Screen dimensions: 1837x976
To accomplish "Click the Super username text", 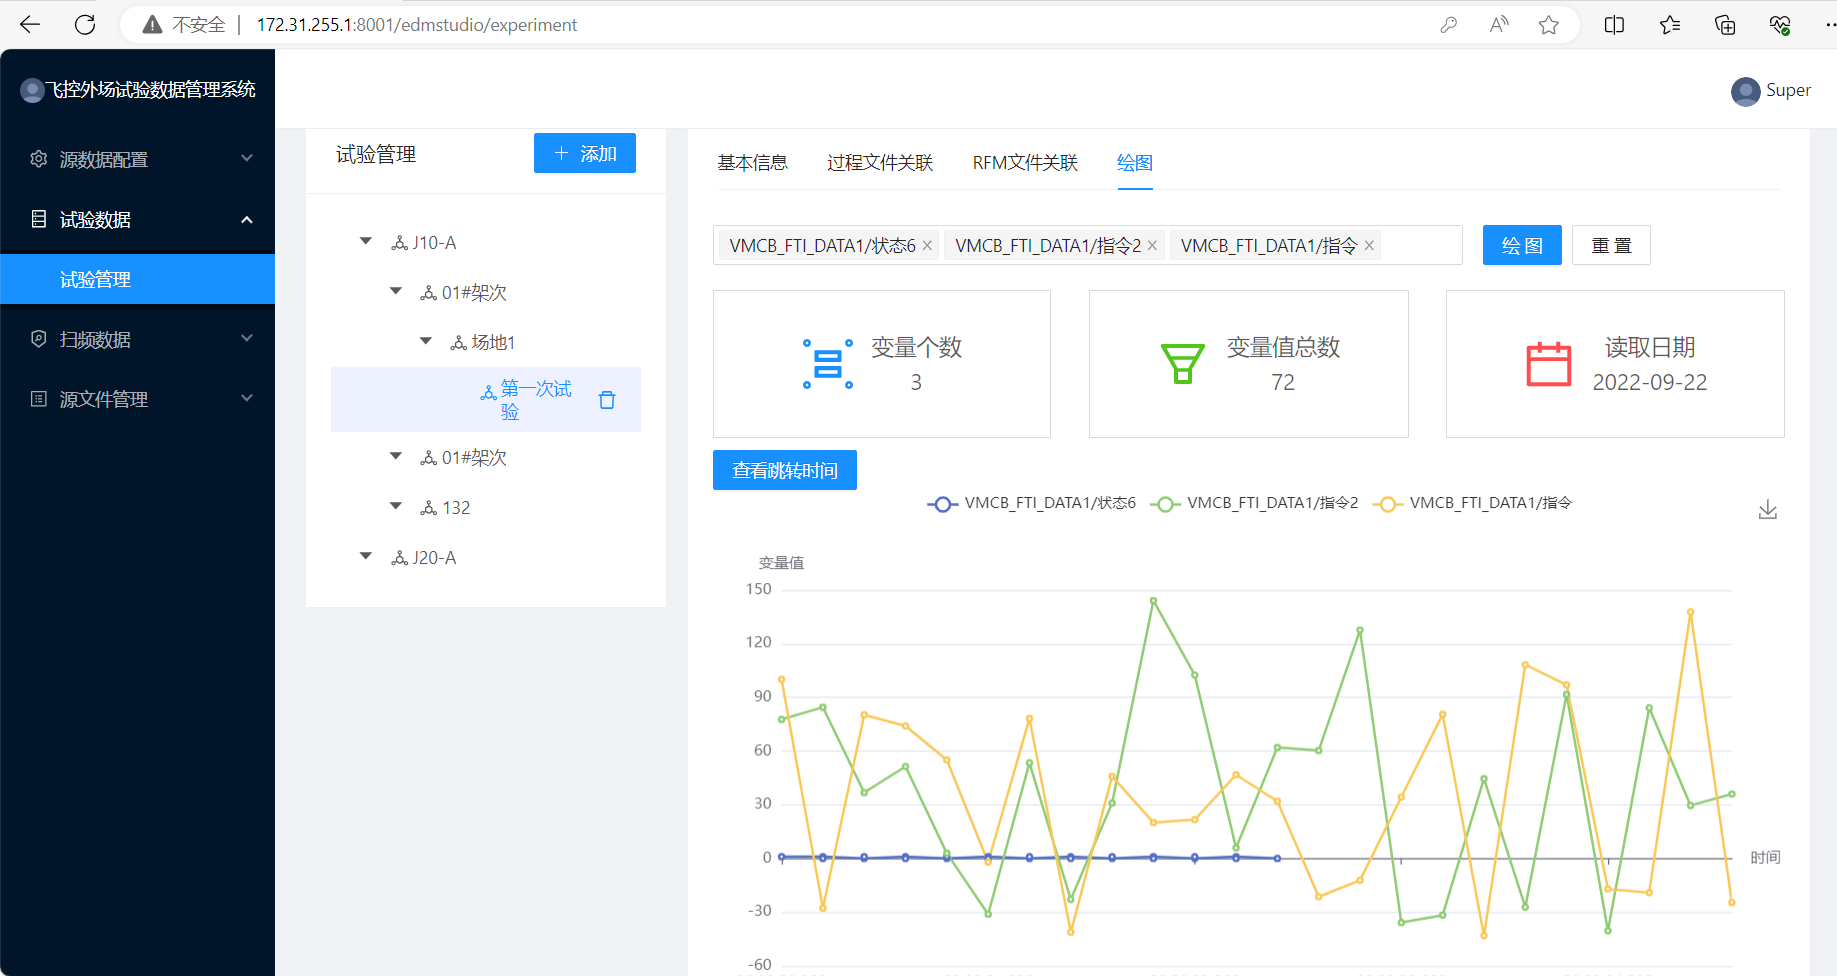I will [x=1788, y=90].
